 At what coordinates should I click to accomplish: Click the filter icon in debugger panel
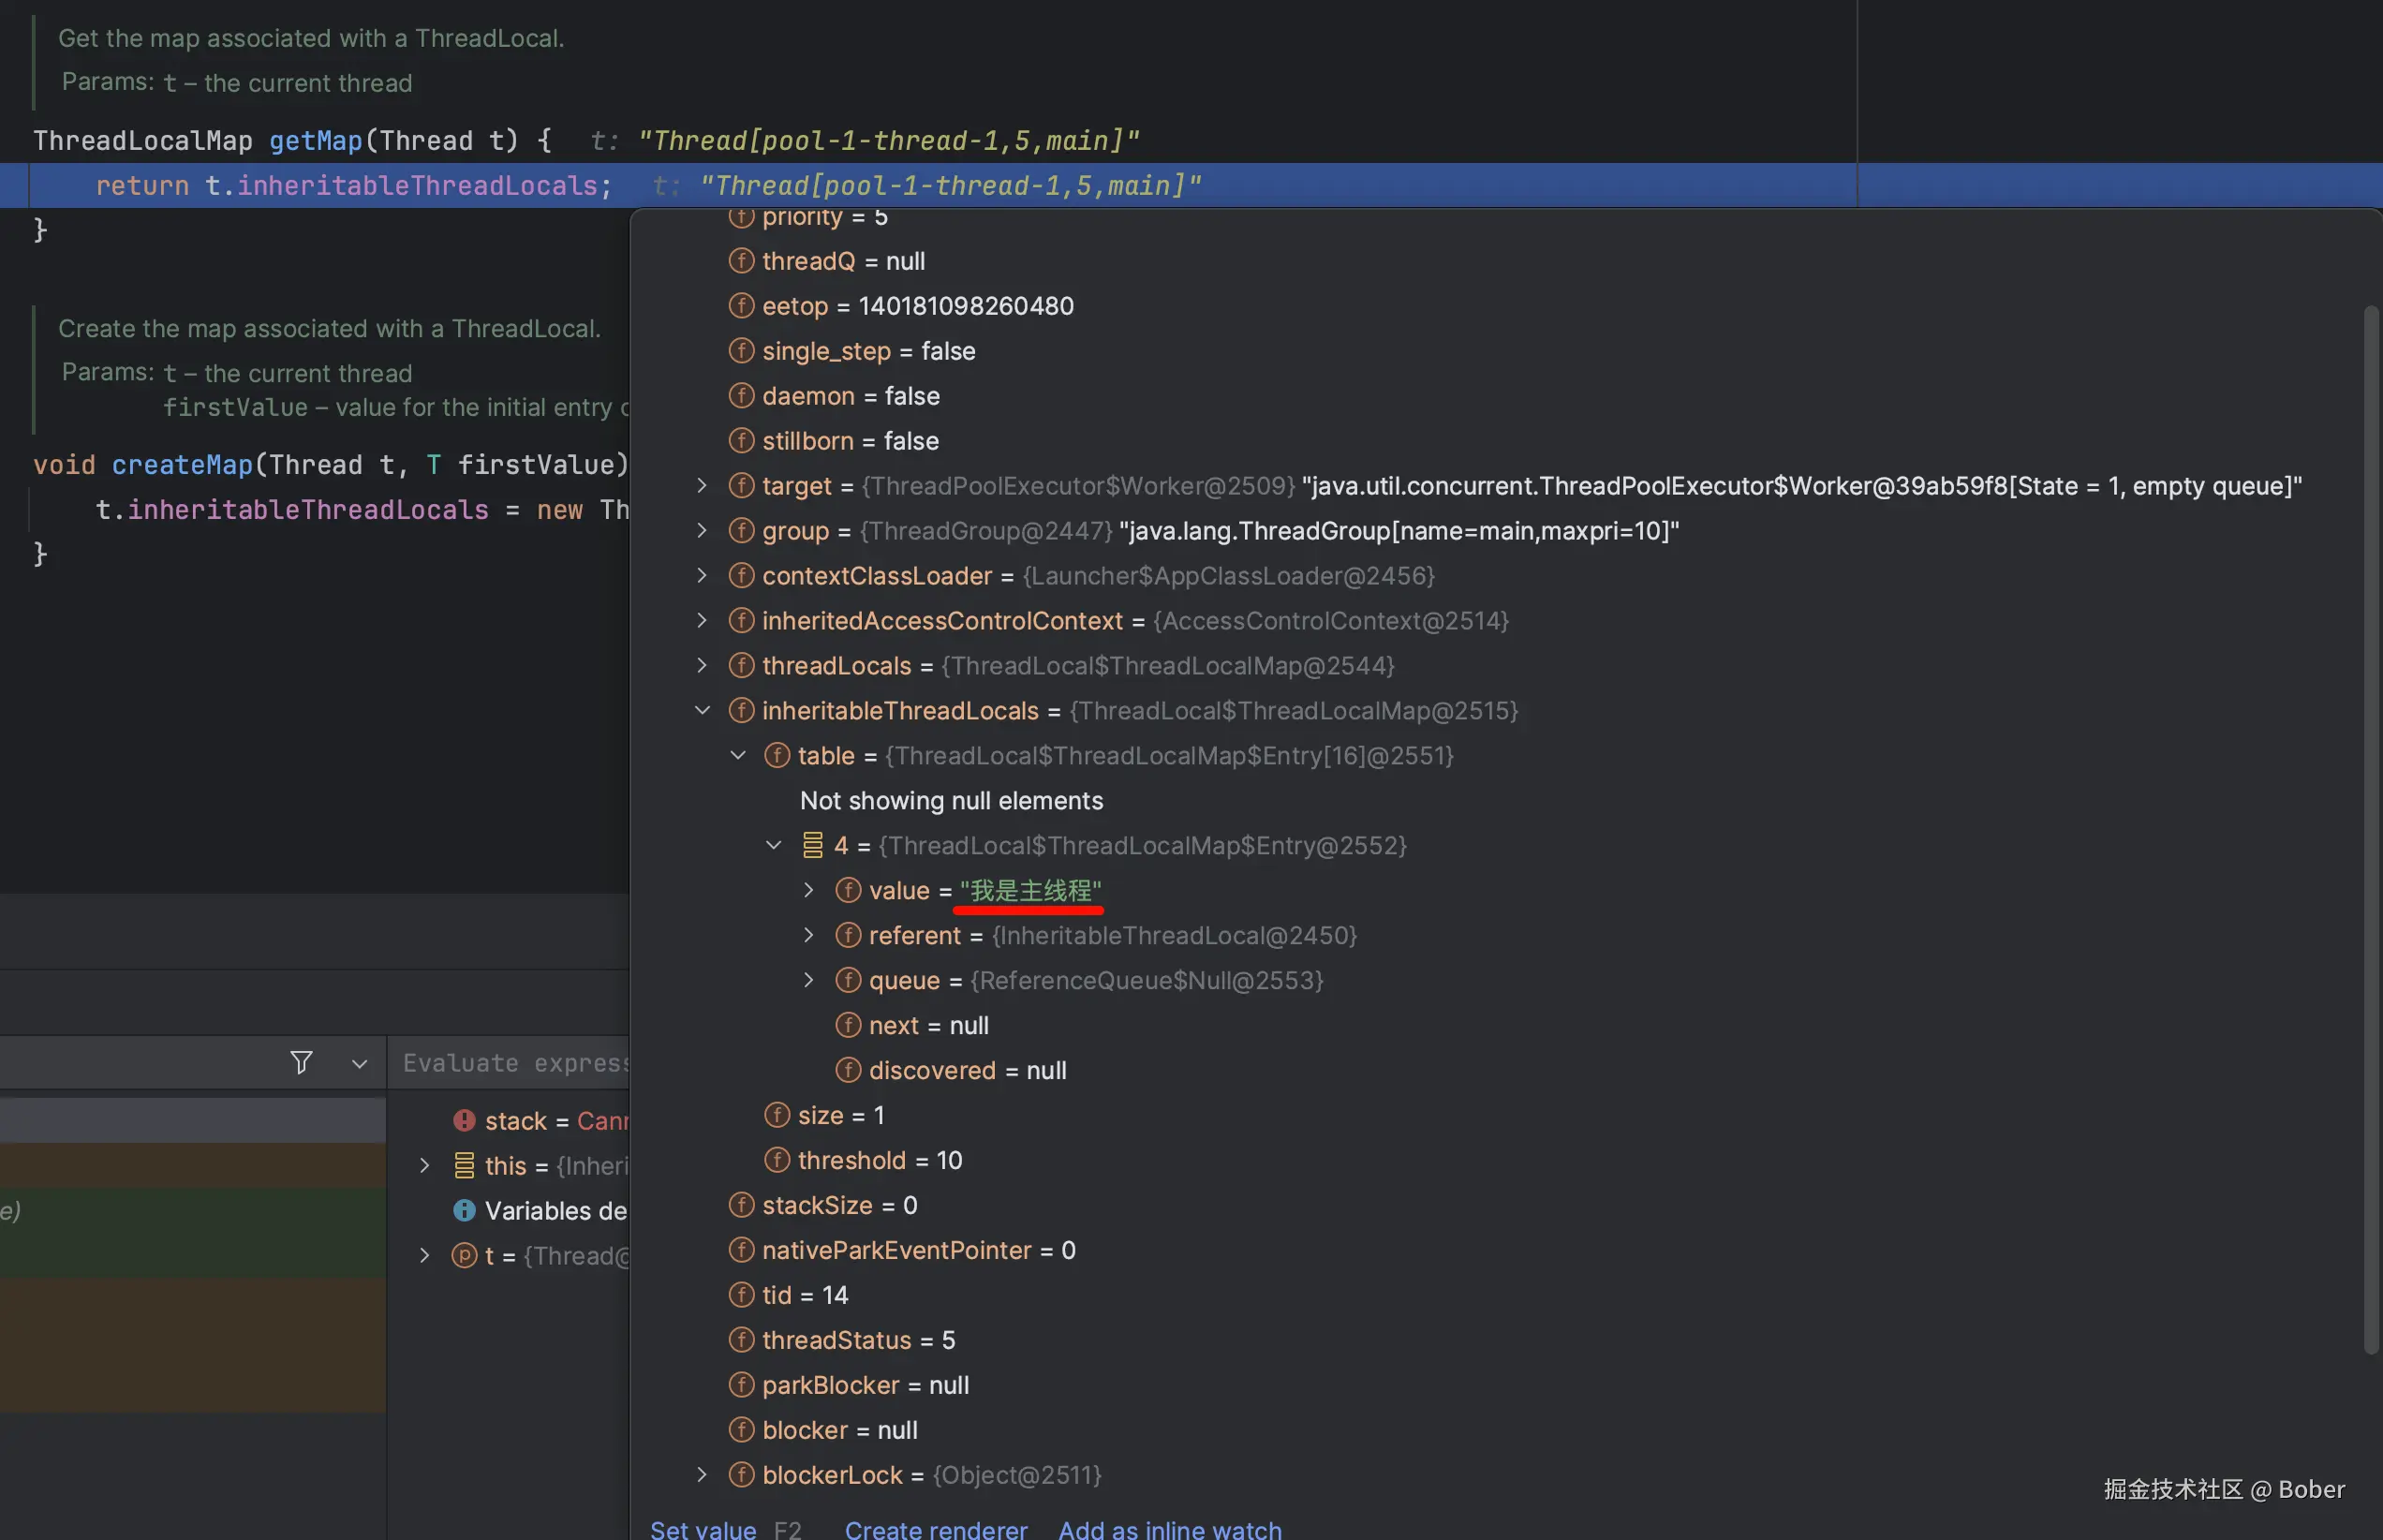(301, 1062)
